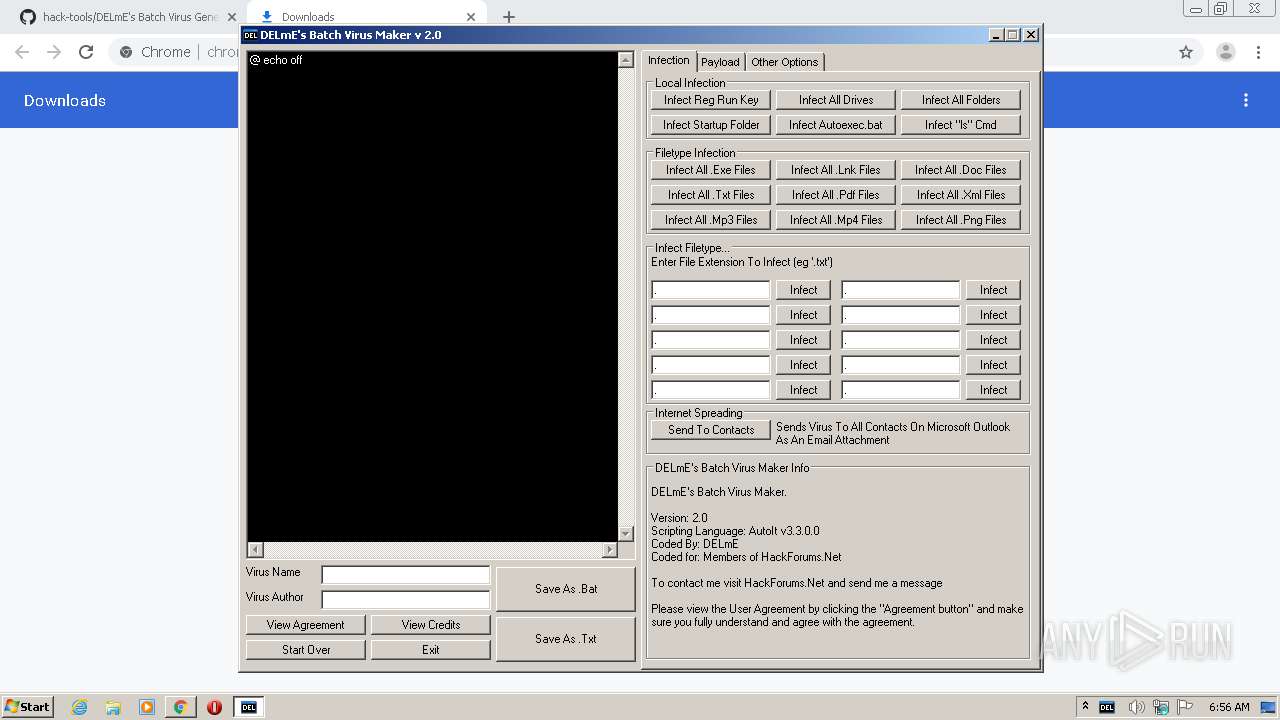Image resolution: width=1280 pixels, height=720 pixels.
Task: Click the taskbar clock showing 6:56 AM
Action: 1229,707
